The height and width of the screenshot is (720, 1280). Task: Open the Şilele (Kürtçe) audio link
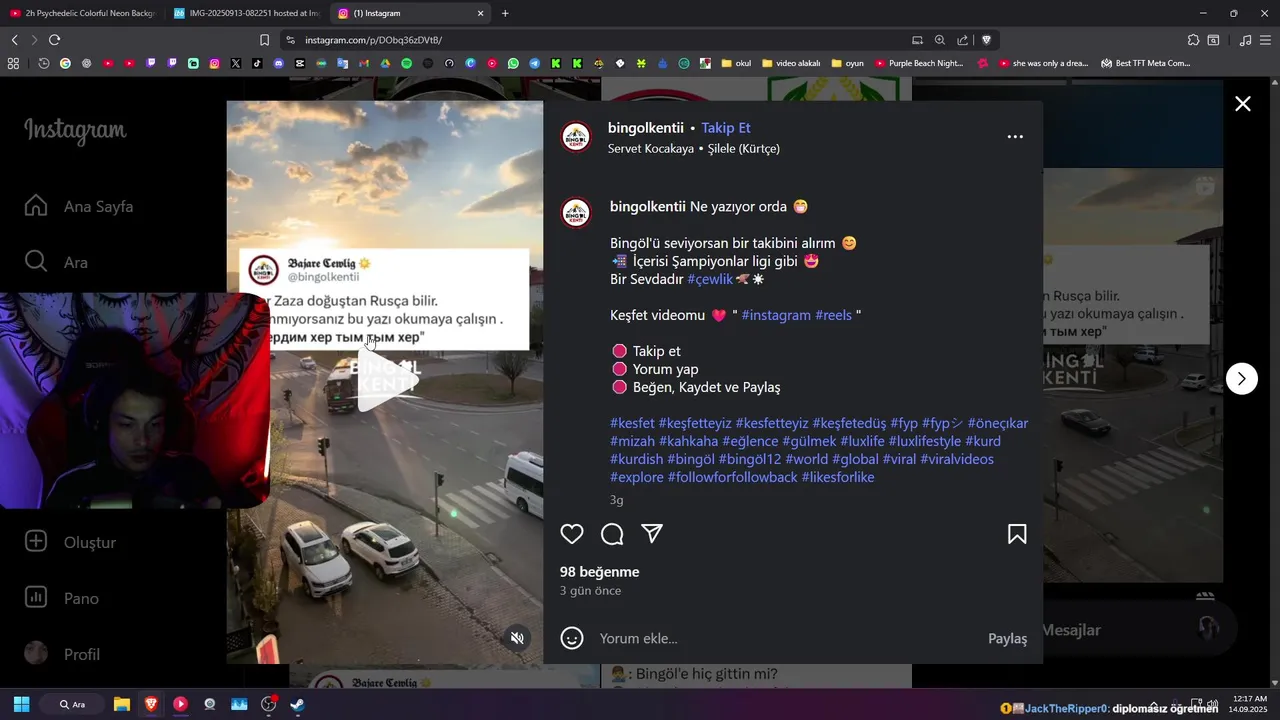[744, 148]
